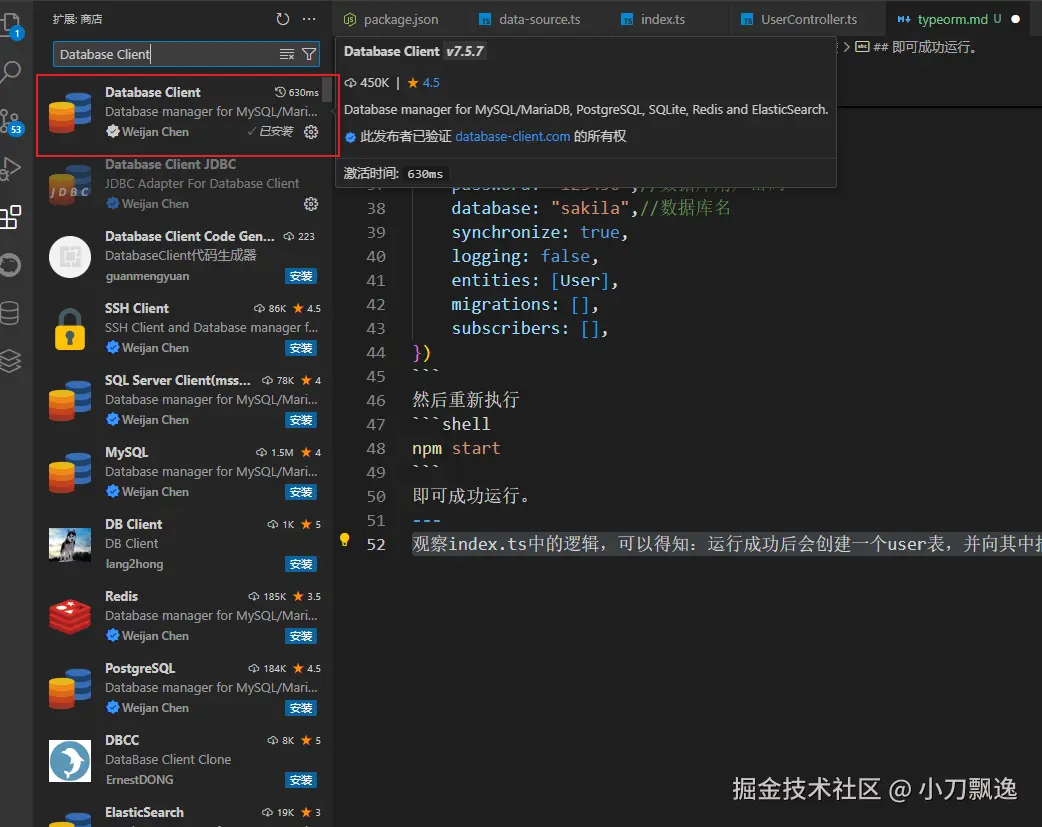
Task: Open Source Control view with 53 badge
Action: (11, 122)
